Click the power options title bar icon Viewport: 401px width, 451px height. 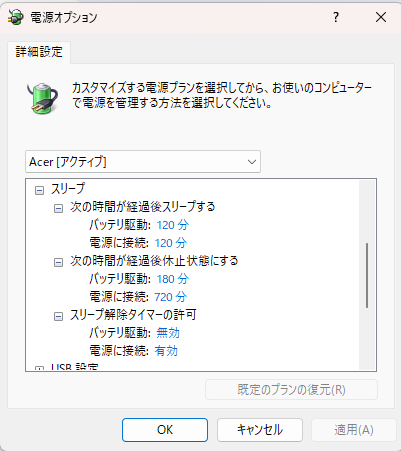(16, 17)
